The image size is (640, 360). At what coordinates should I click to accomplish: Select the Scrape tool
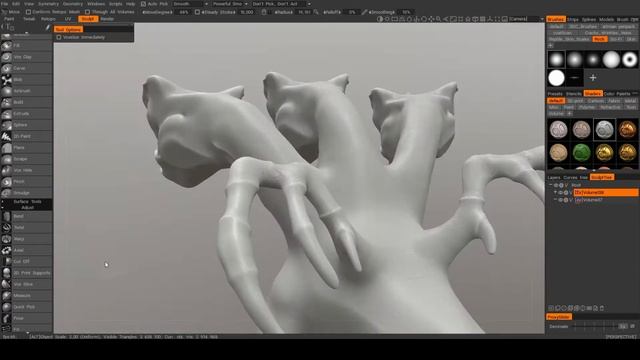point(27,159)
